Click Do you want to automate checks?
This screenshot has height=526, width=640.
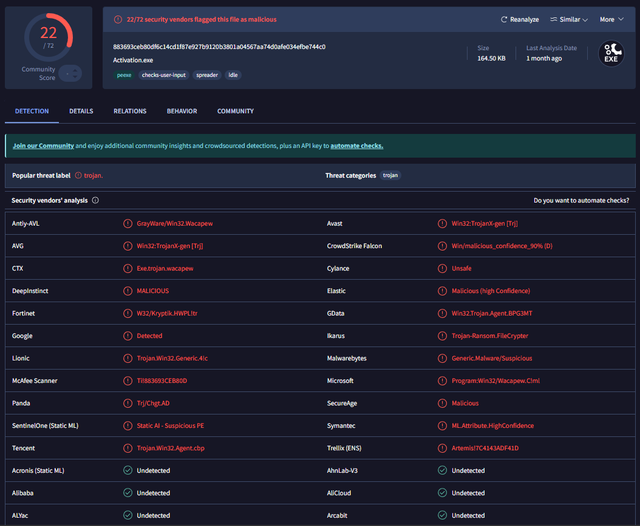click(581, 201)
